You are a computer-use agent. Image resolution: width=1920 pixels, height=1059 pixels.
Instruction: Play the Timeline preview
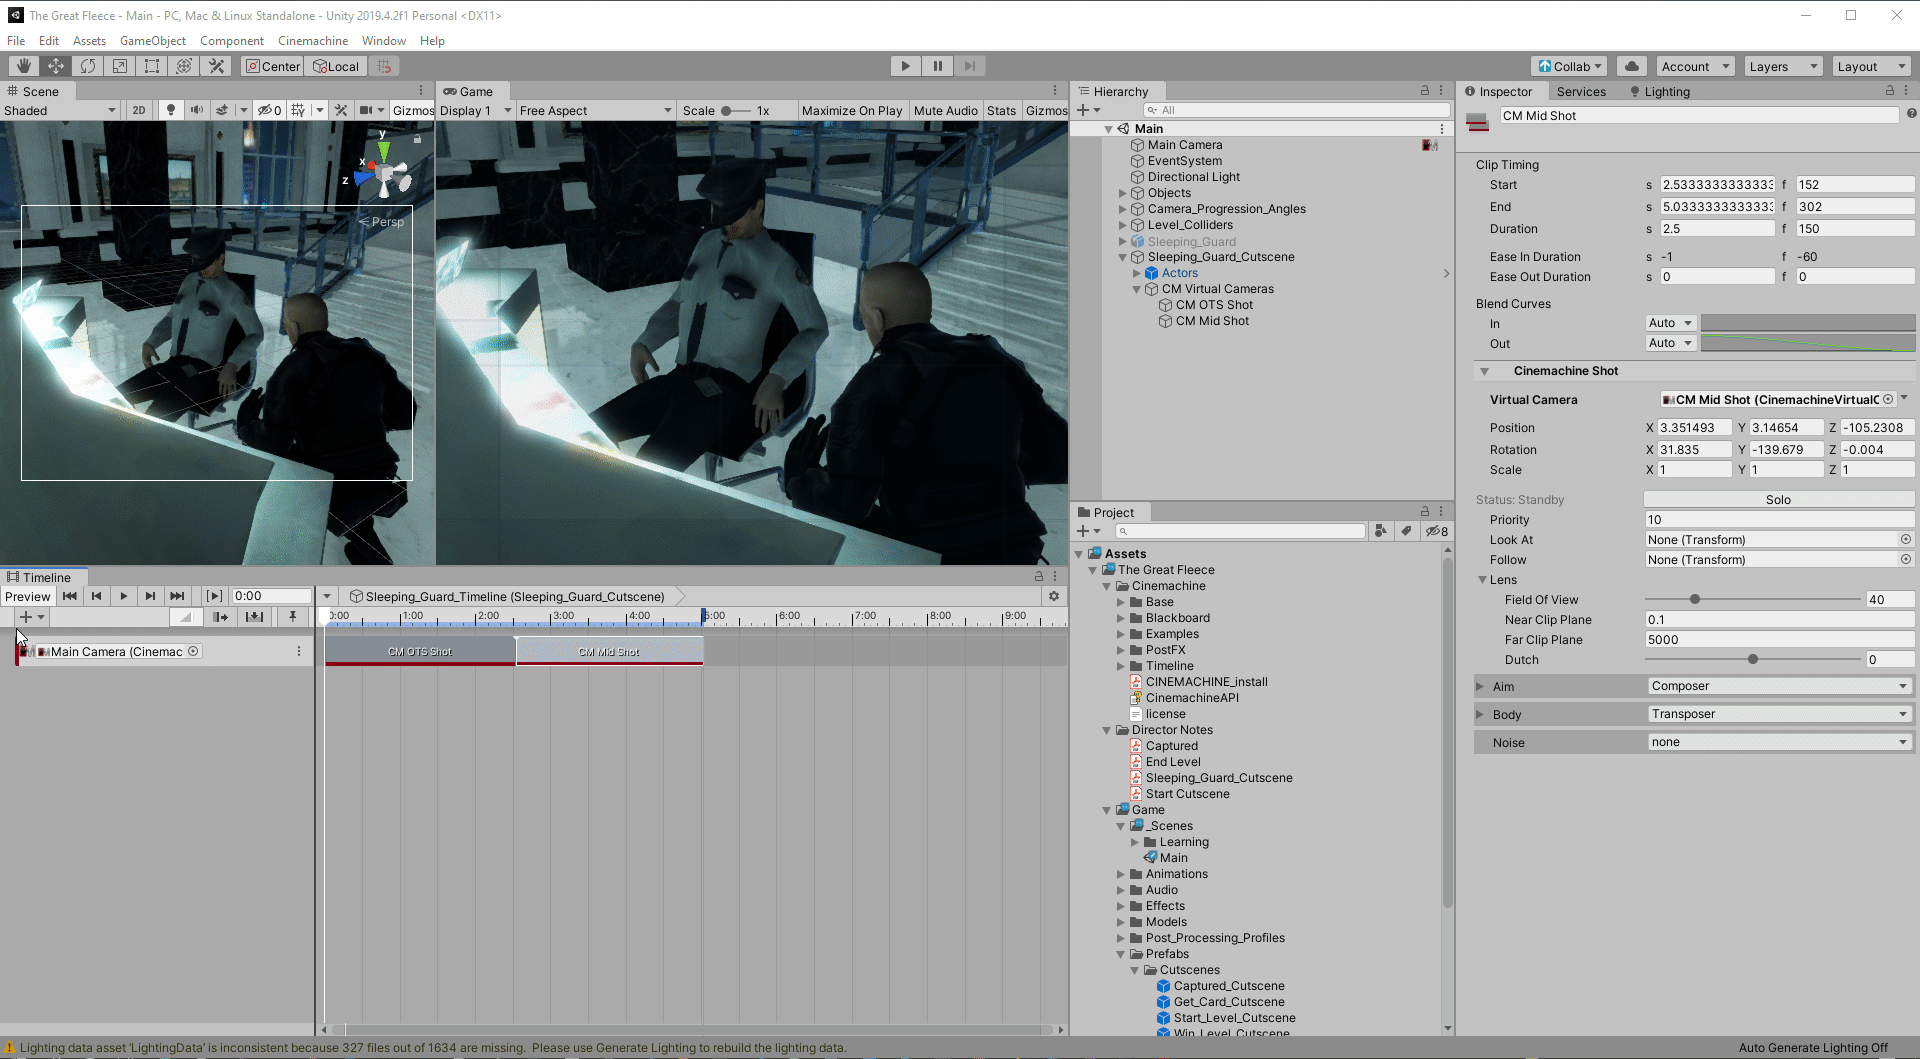(x=123, y=596)
